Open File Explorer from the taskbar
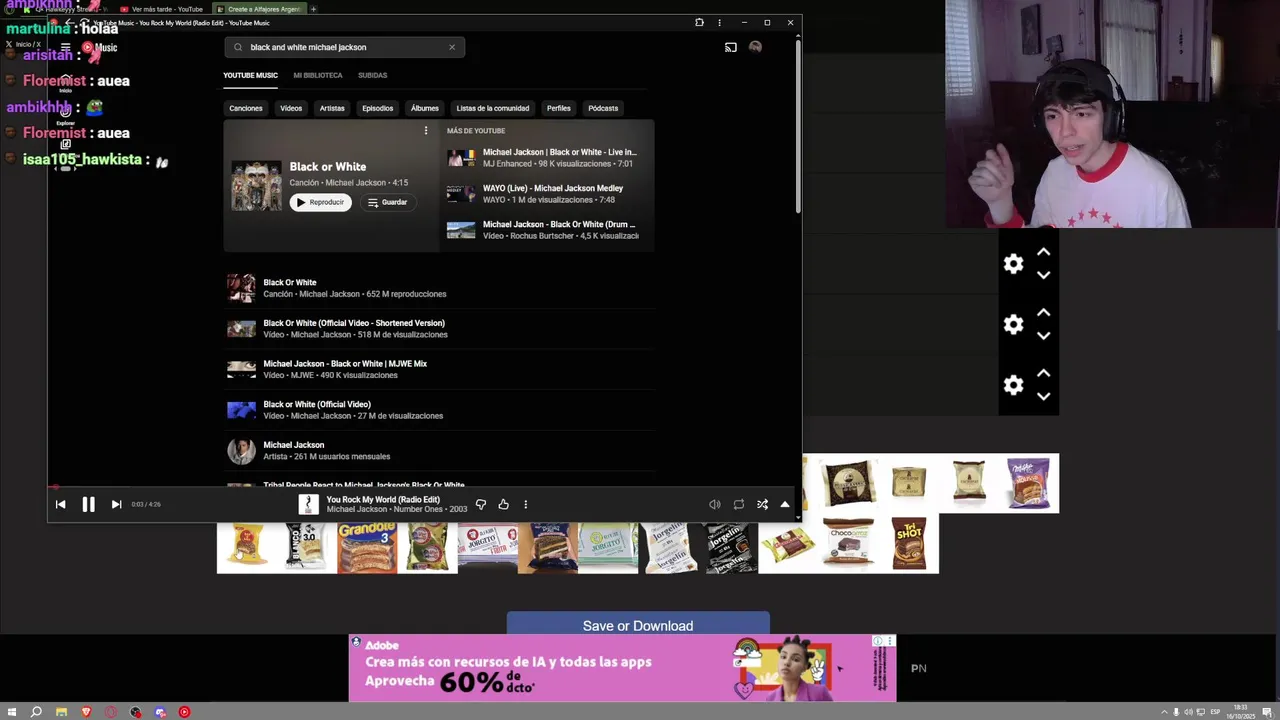The image size is (1280, 720). click(x=61, y=712)
